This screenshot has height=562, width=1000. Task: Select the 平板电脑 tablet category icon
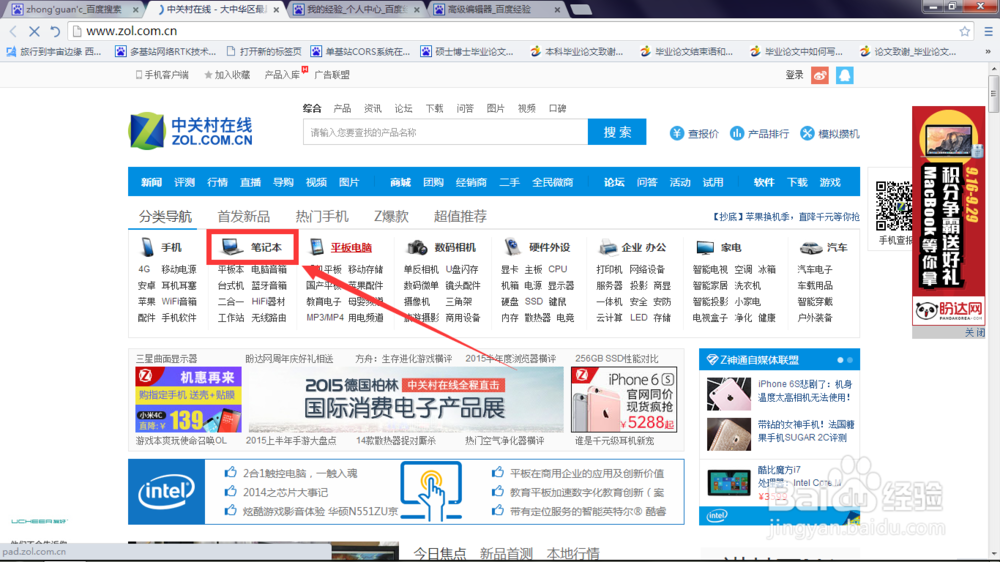coord(316,247)
